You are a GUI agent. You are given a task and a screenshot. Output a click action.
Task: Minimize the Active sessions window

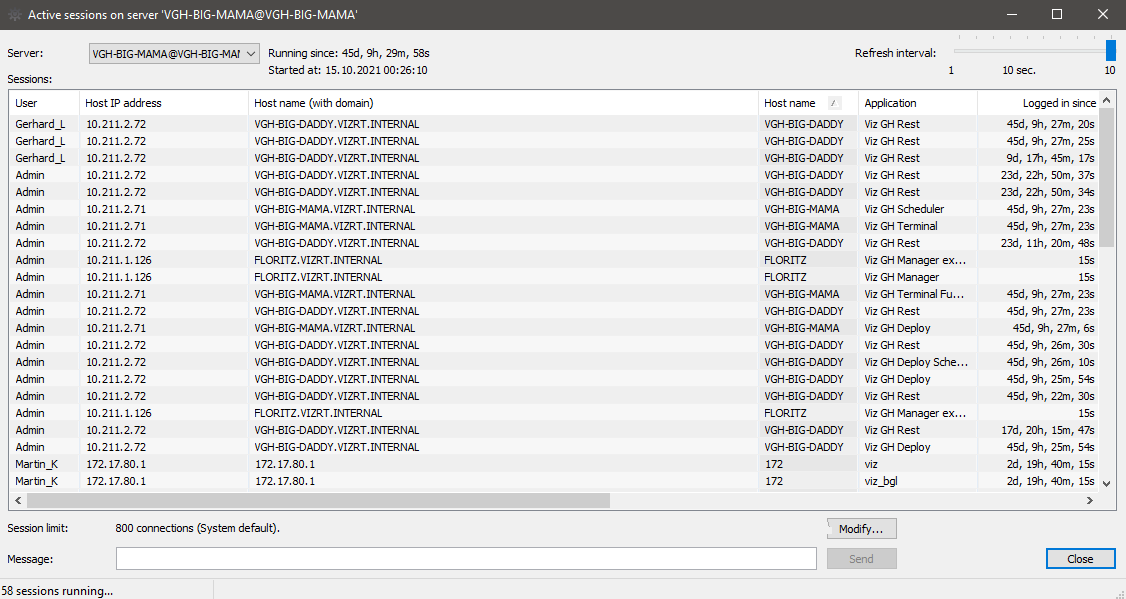coord(1011,14)
